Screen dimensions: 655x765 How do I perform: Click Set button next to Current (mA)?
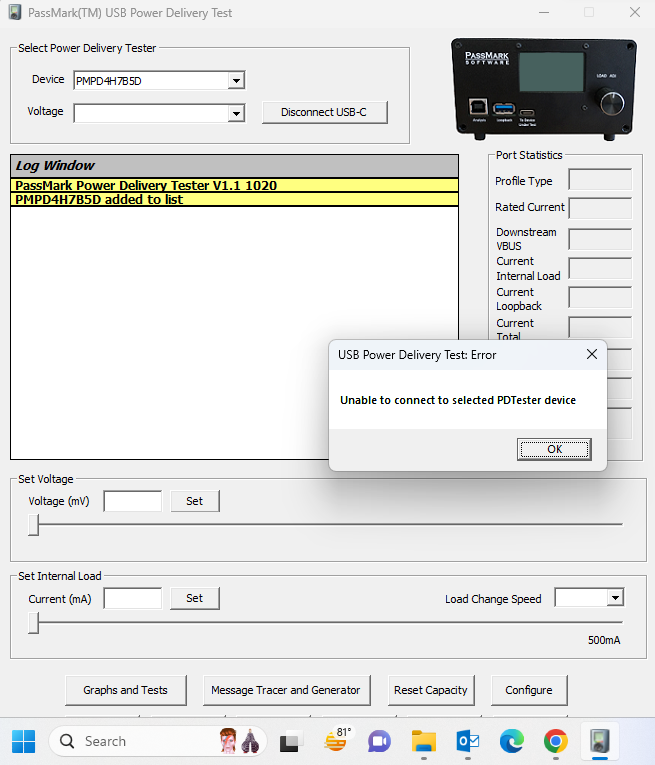pos(195,599)
